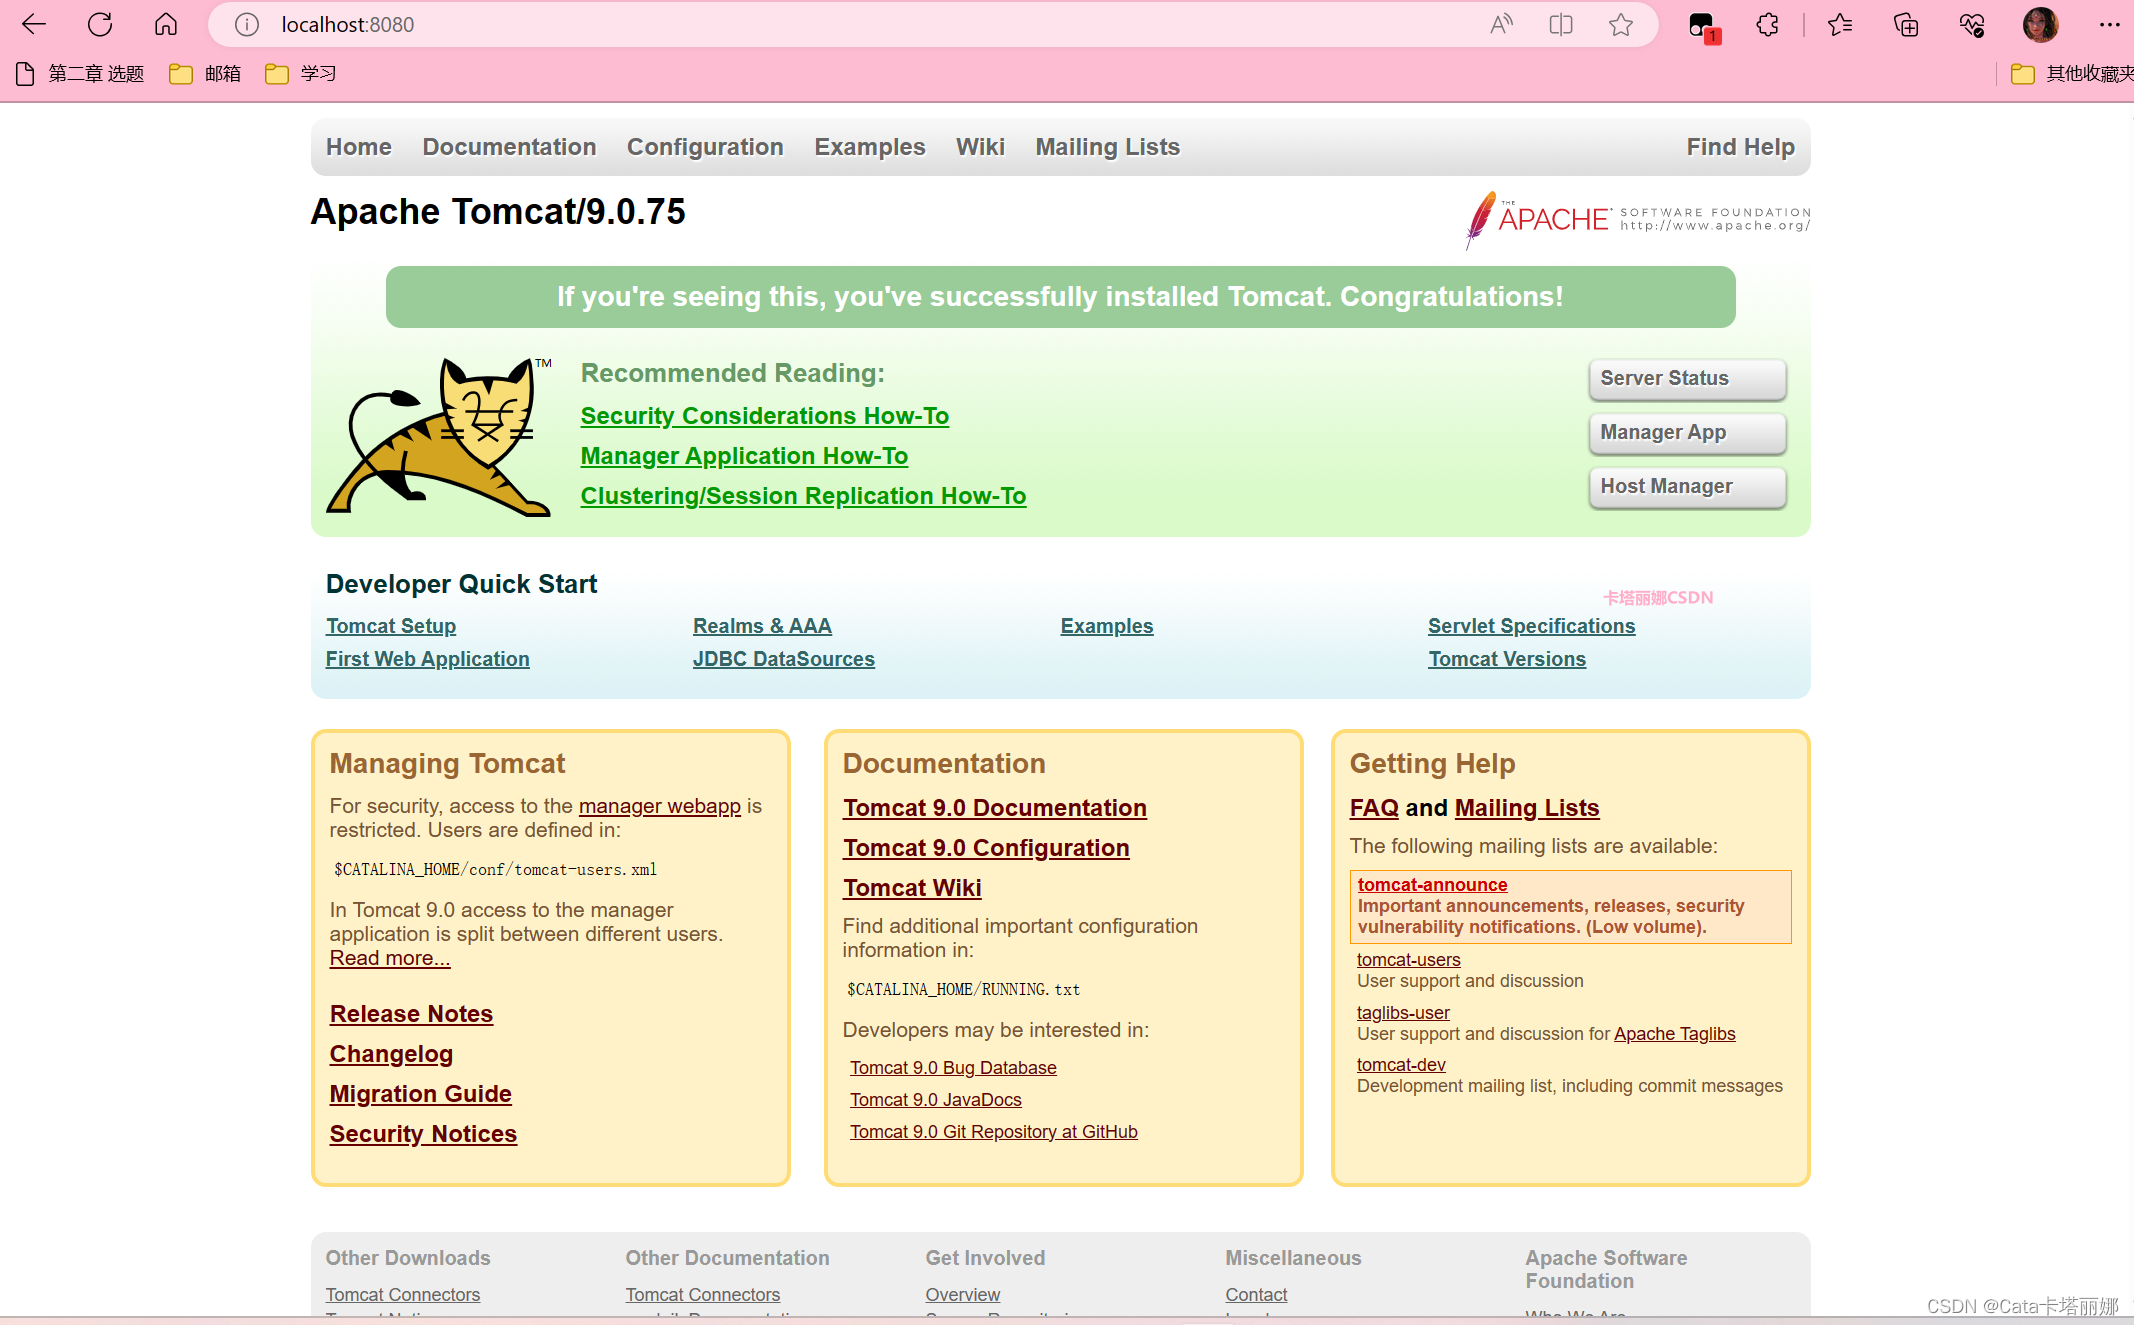Open the Security Considerations How-To link
This screenshot has width=2134, height=1325.
click(764, 416)
